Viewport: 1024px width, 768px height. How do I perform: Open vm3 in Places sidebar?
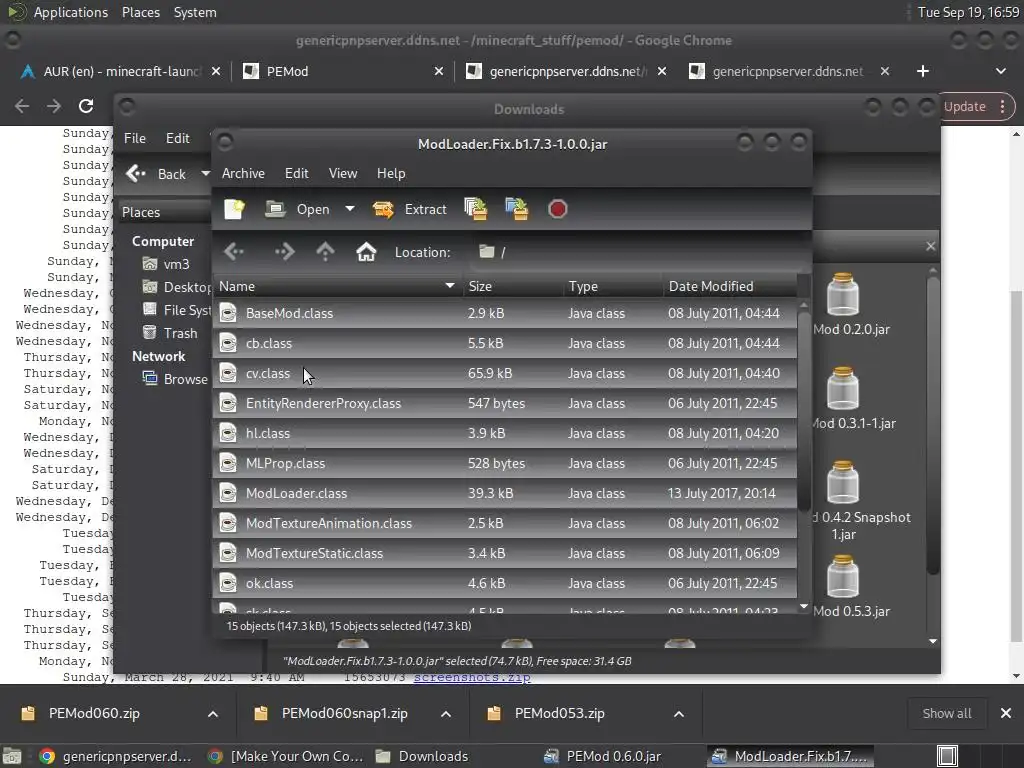[x=166, y=264]
